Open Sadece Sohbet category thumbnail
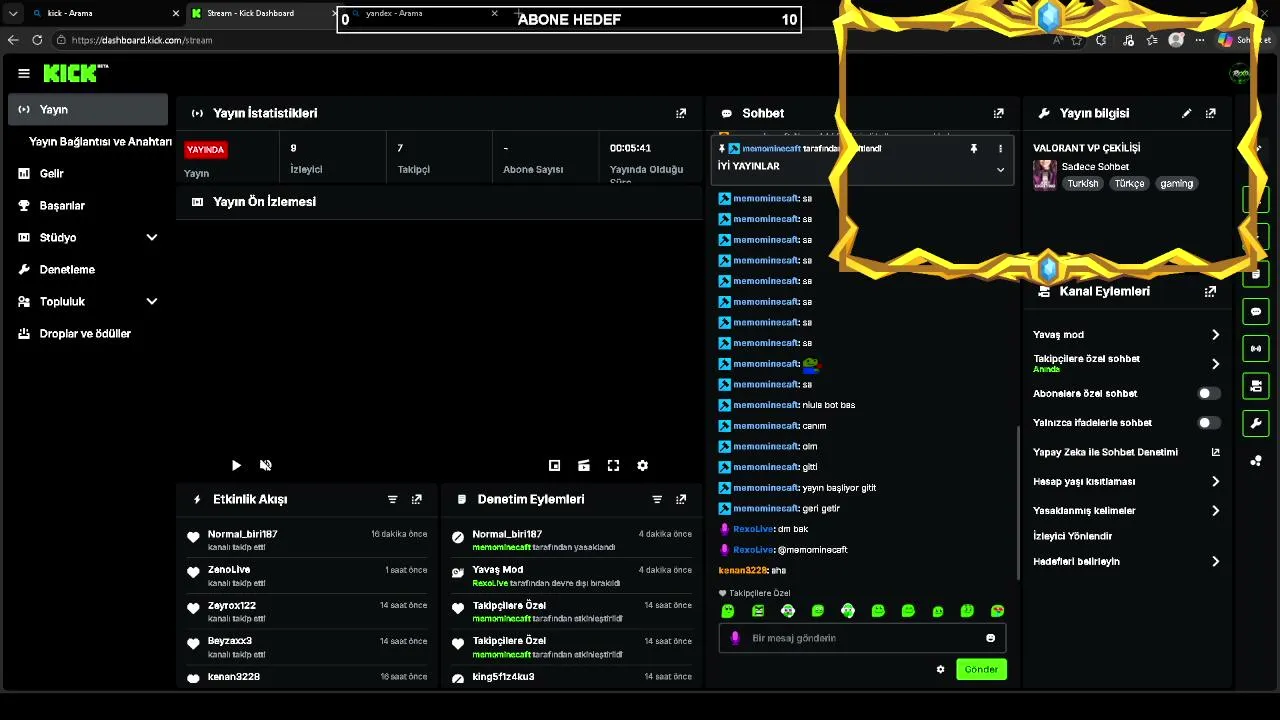1280x720 pixels. pyautogui.click(x=1044, y=175)
